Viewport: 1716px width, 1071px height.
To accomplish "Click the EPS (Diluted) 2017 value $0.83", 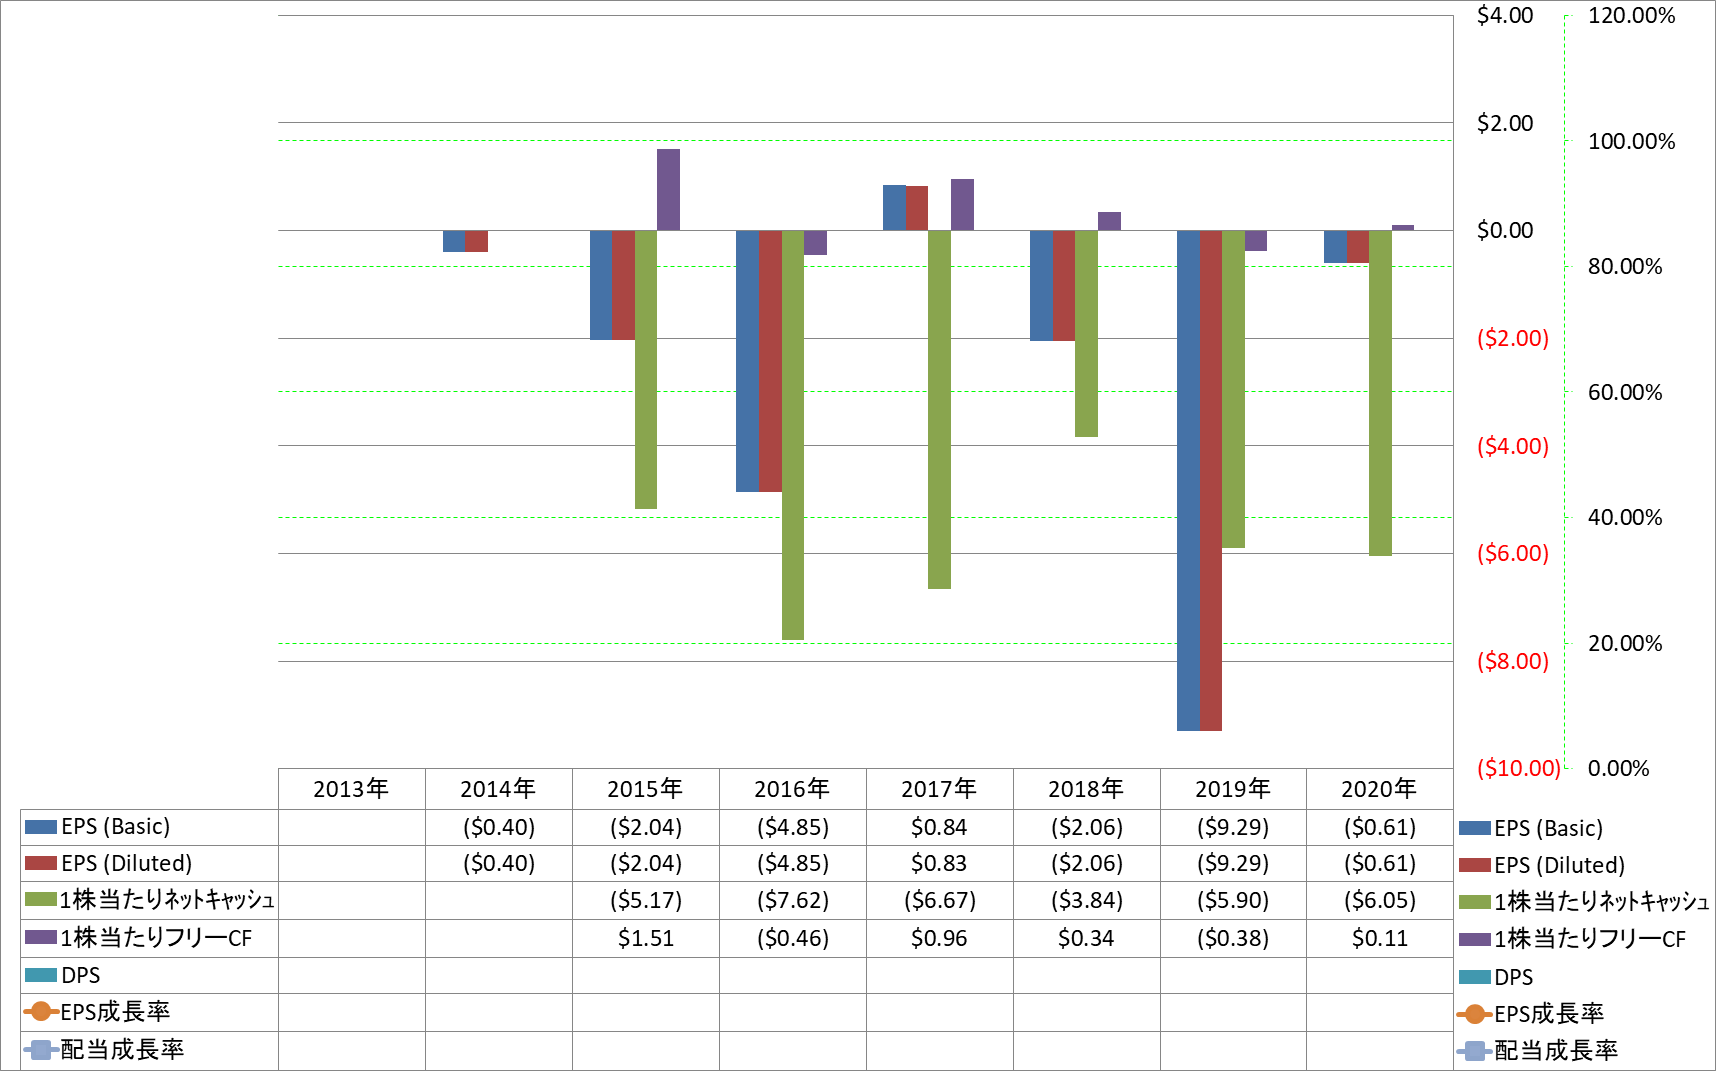I will [939, 864].
